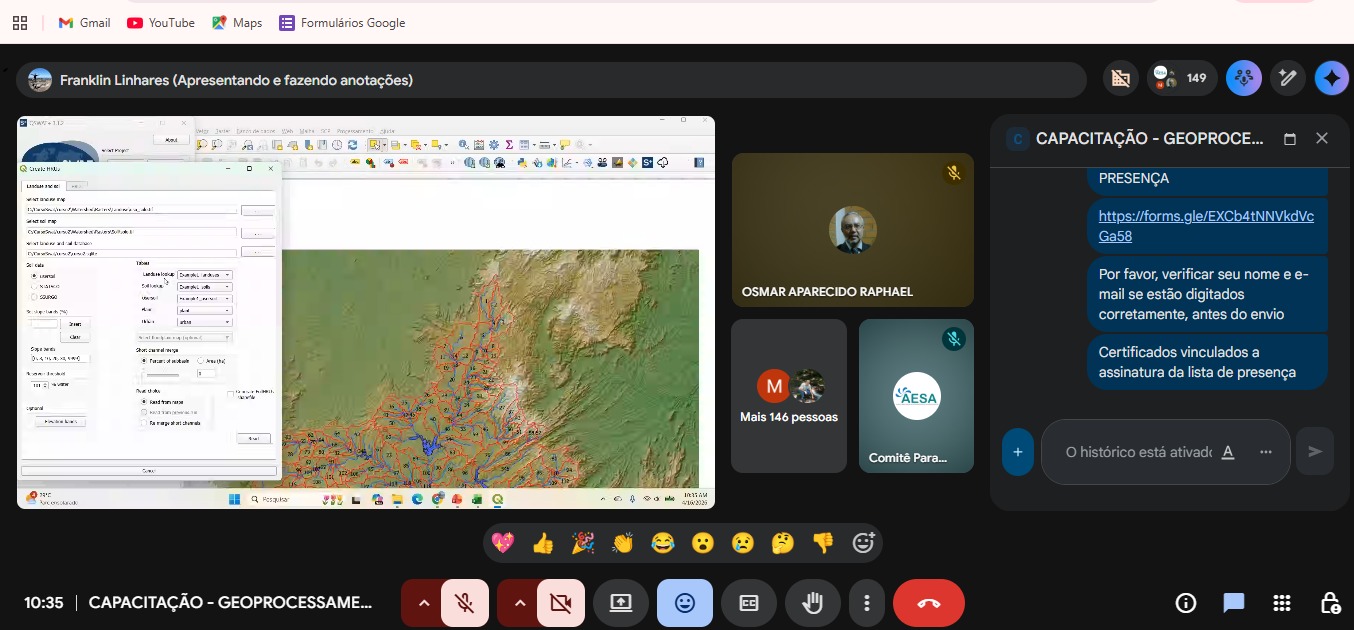Open the forms.gle attendance link

(x=1205, y=226)
